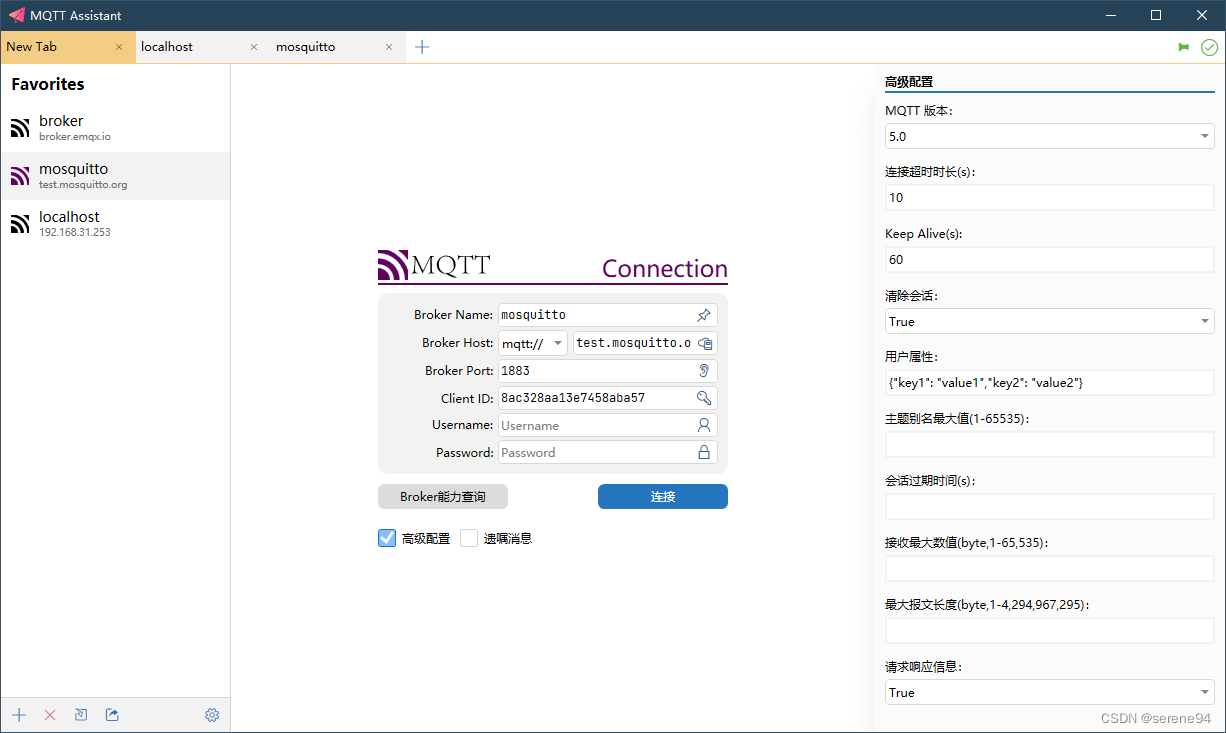
Task: Click the export/share favorites icon
Action: [x=112, y=715]
